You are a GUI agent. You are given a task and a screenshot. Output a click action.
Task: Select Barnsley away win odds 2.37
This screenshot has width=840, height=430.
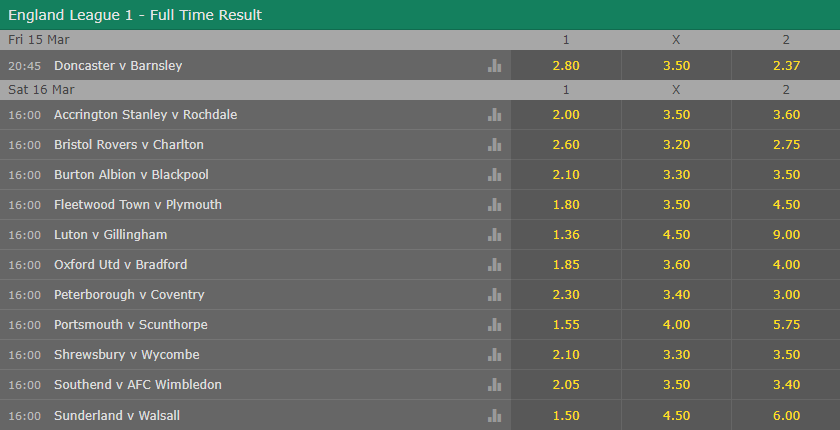tap(786, 65)
